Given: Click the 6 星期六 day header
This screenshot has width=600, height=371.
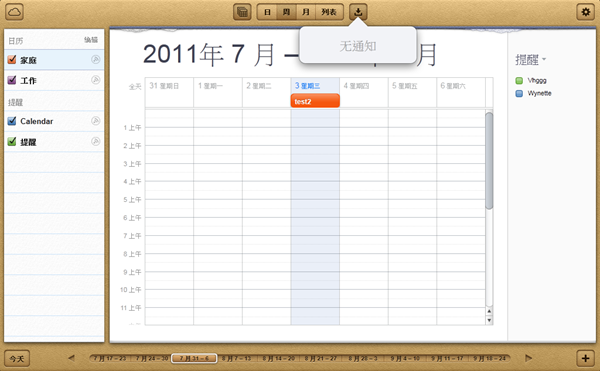Looking at the screenshot, I should coord(453,86).
